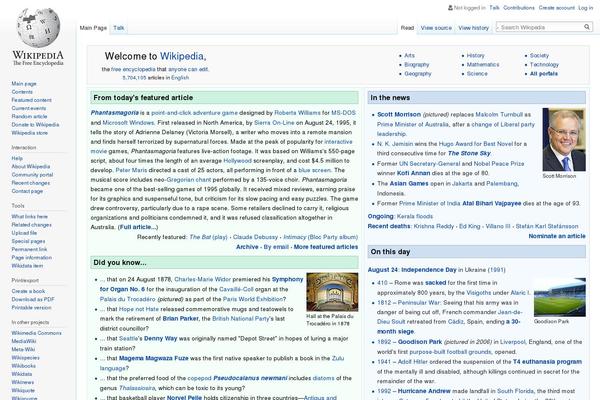600x400 pixels.
Task: Open the Technology portal link
Action: pos(544,65)
